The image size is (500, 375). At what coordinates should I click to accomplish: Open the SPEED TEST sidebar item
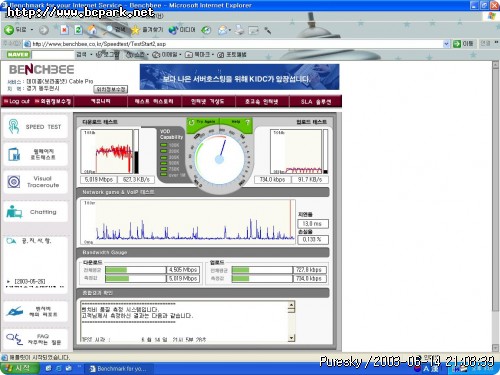pos(35,127)
